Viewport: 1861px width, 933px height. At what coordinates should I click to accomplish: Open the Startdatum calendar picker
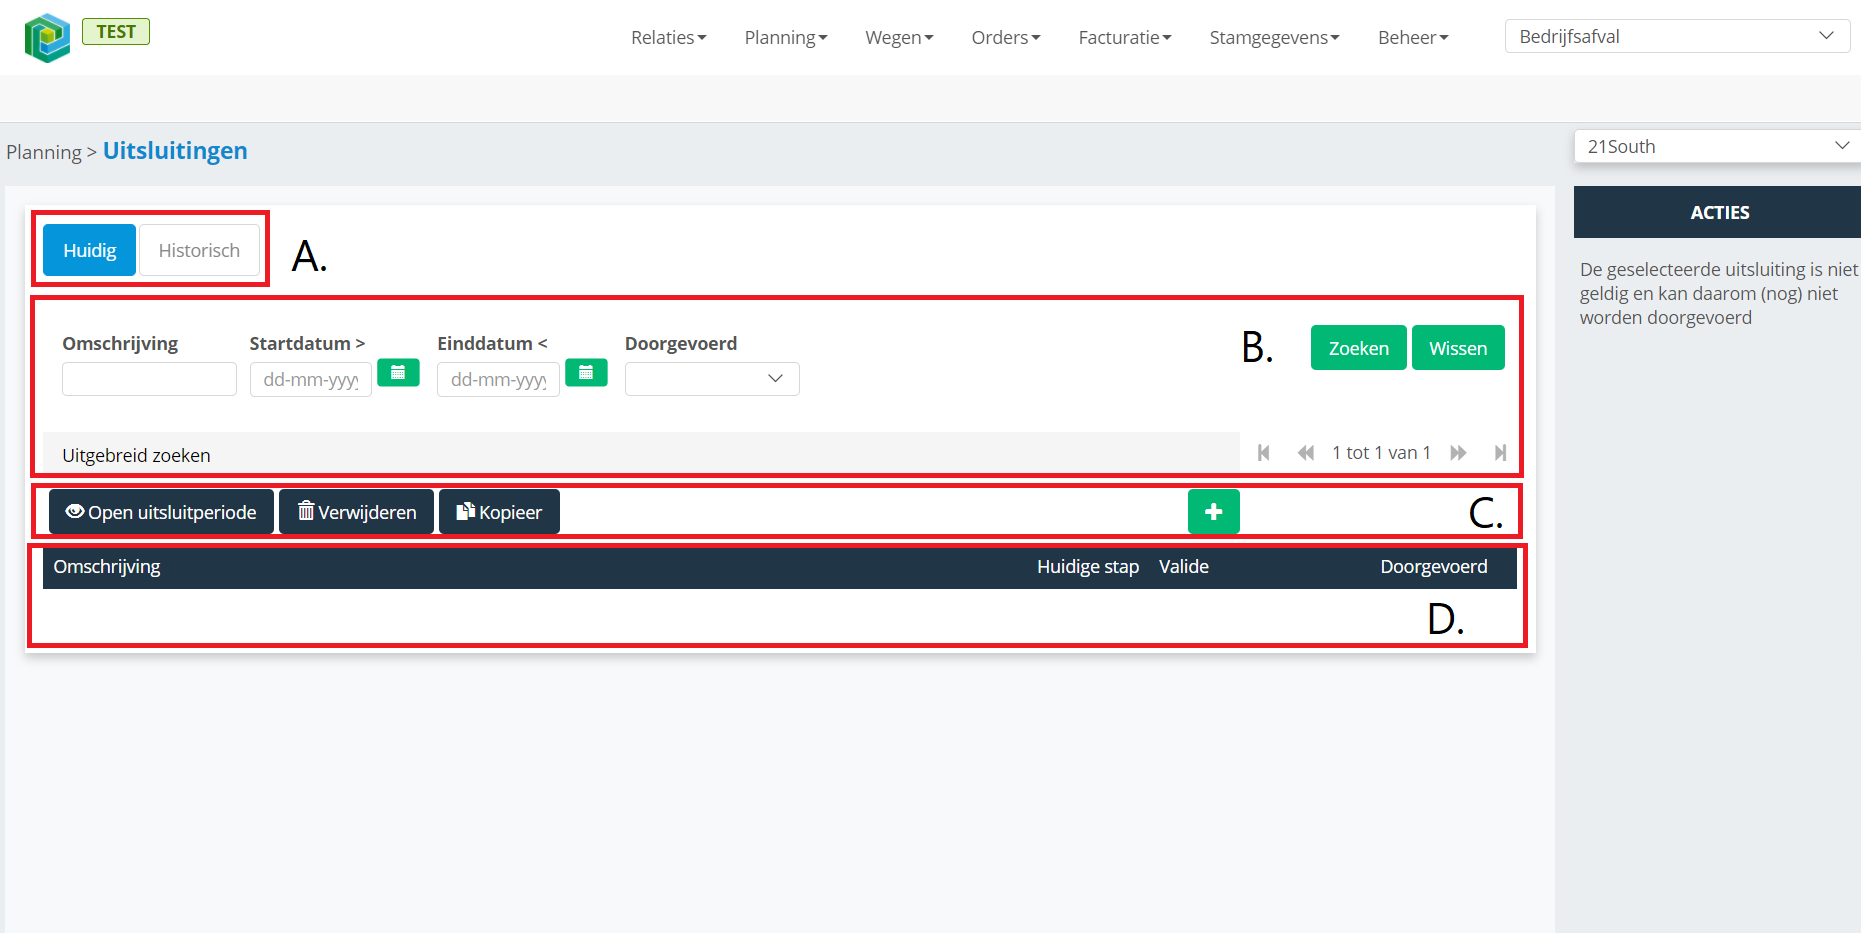398,372
